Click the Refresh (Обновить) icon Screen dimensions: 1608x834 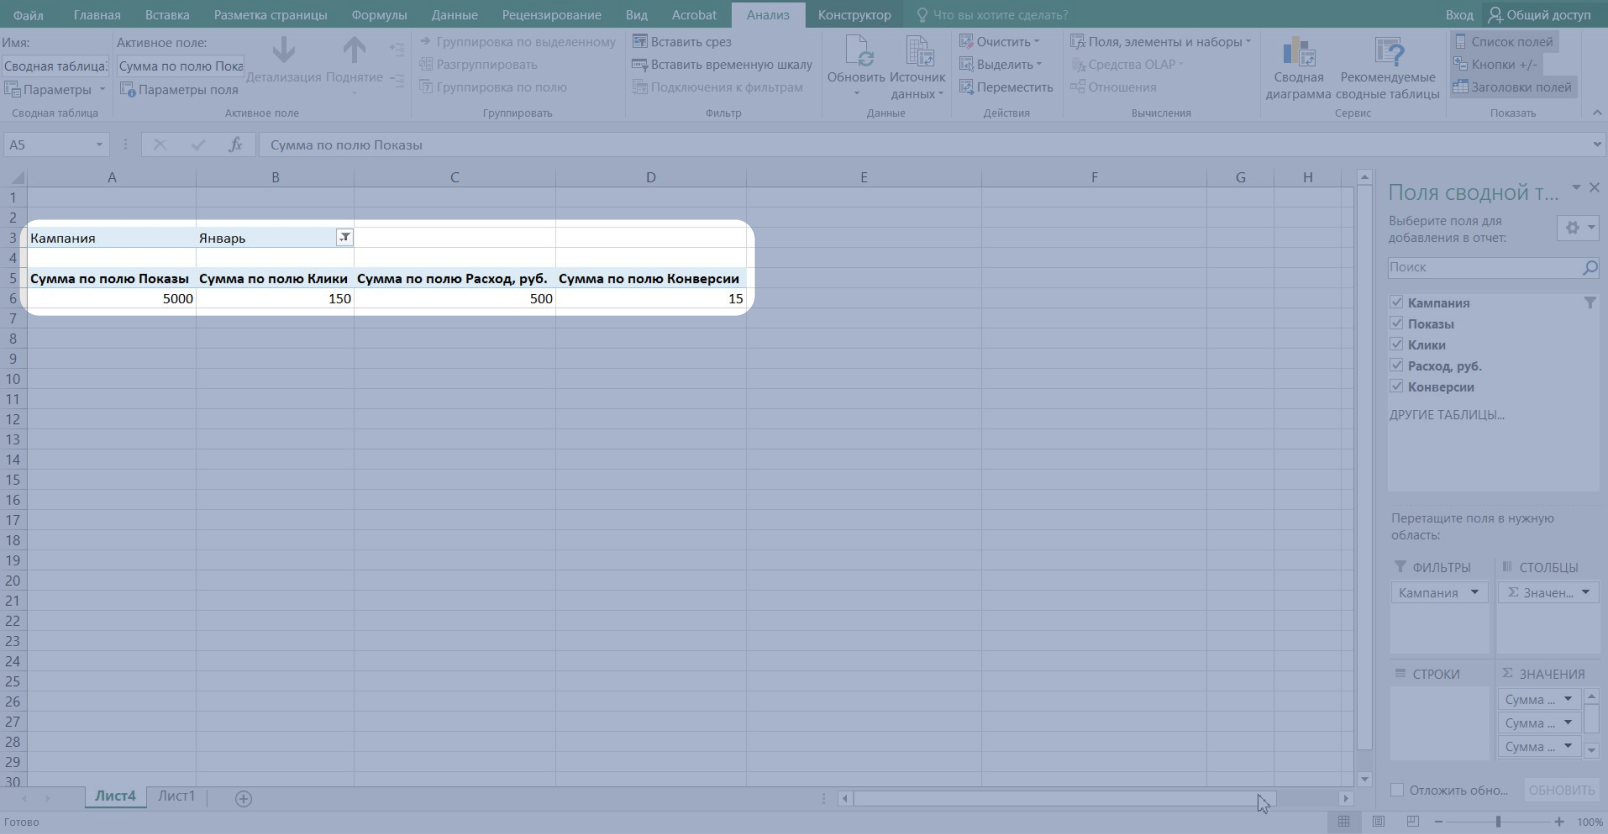tap(858, 50)
